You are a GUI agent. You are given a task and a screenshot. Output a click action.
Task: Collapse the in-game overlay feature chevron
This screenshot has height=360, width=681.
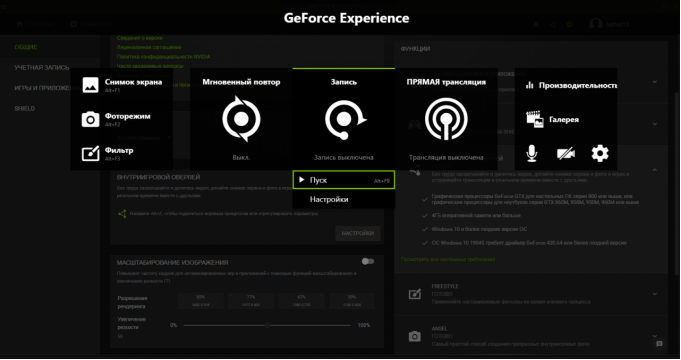[x=655, y=170]
